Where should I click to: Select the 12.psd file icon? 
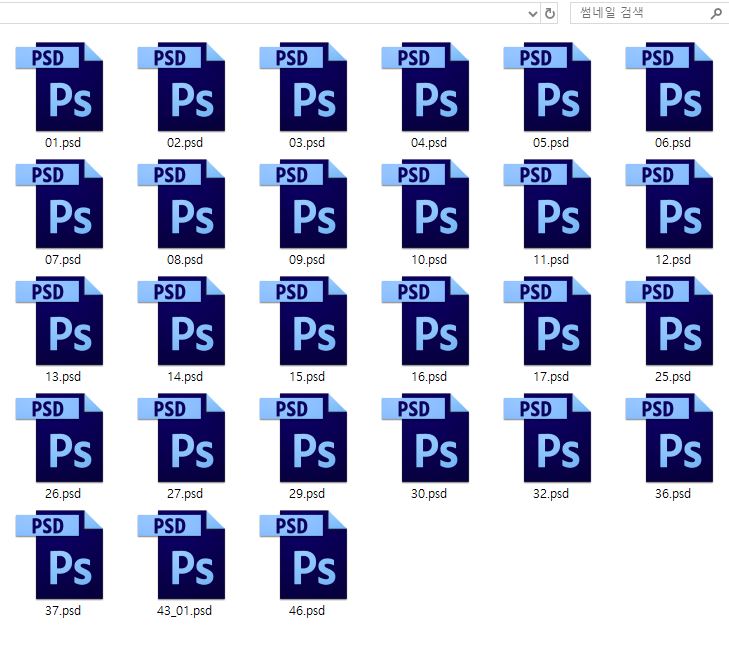tap(669, 204)
